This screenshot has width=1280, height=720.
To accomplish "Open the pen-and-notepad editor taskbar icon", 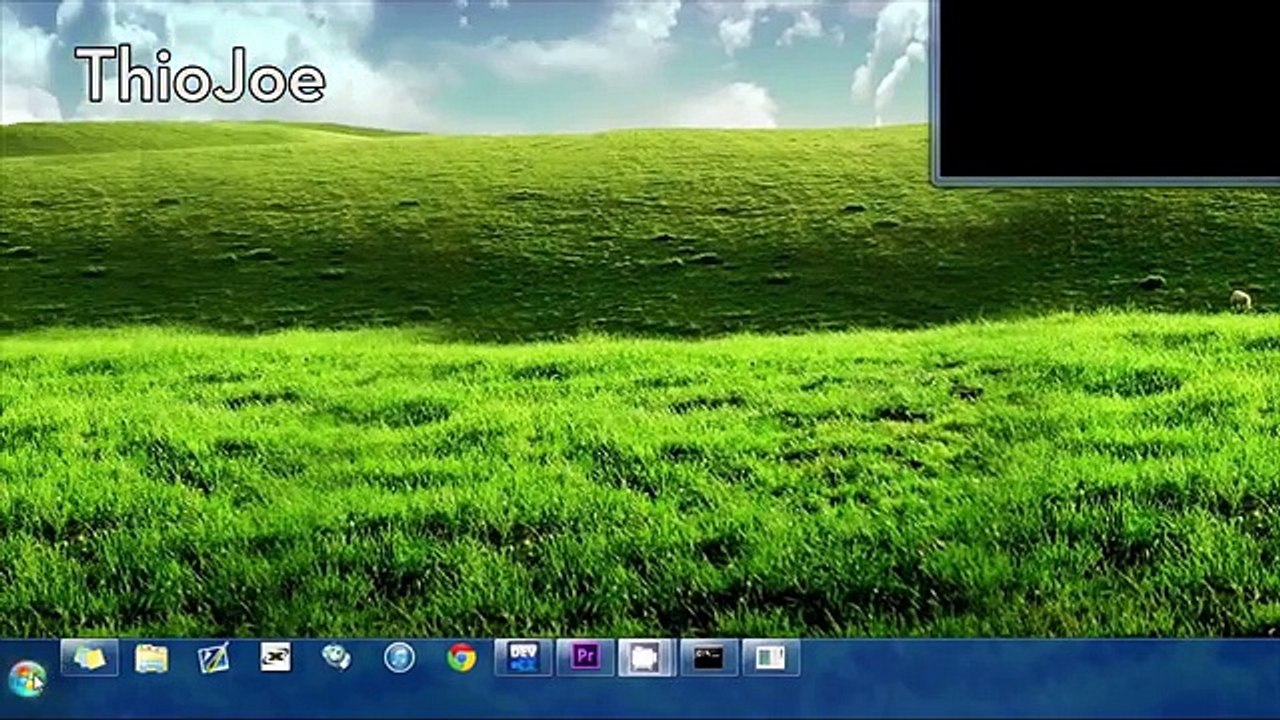I will pos(213,657).
